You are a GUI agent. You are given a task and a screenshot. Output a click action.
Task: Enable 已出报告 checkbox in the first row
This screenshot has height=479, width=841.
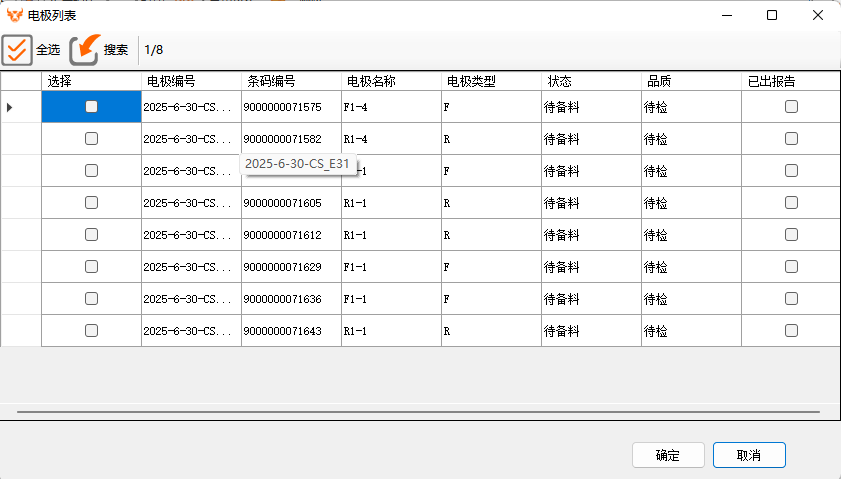[x=791, y=107]
